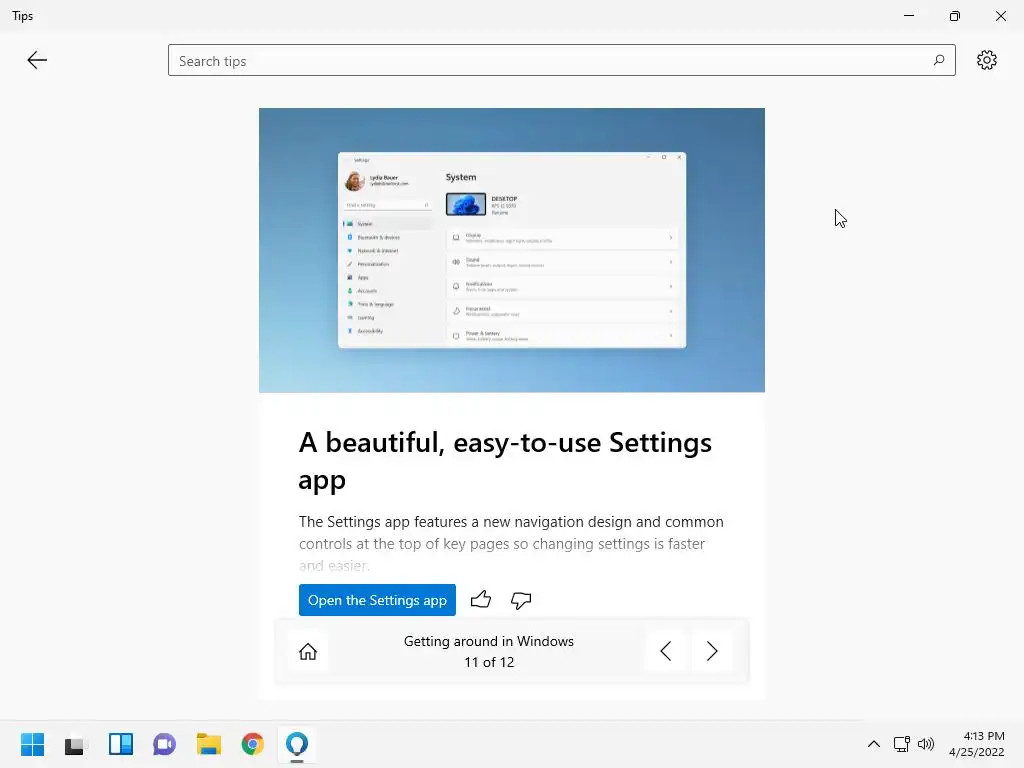Go back using the back arrow
This screenshot has width=1024, height=768.
pyautogui.click(x=37, y=60)
